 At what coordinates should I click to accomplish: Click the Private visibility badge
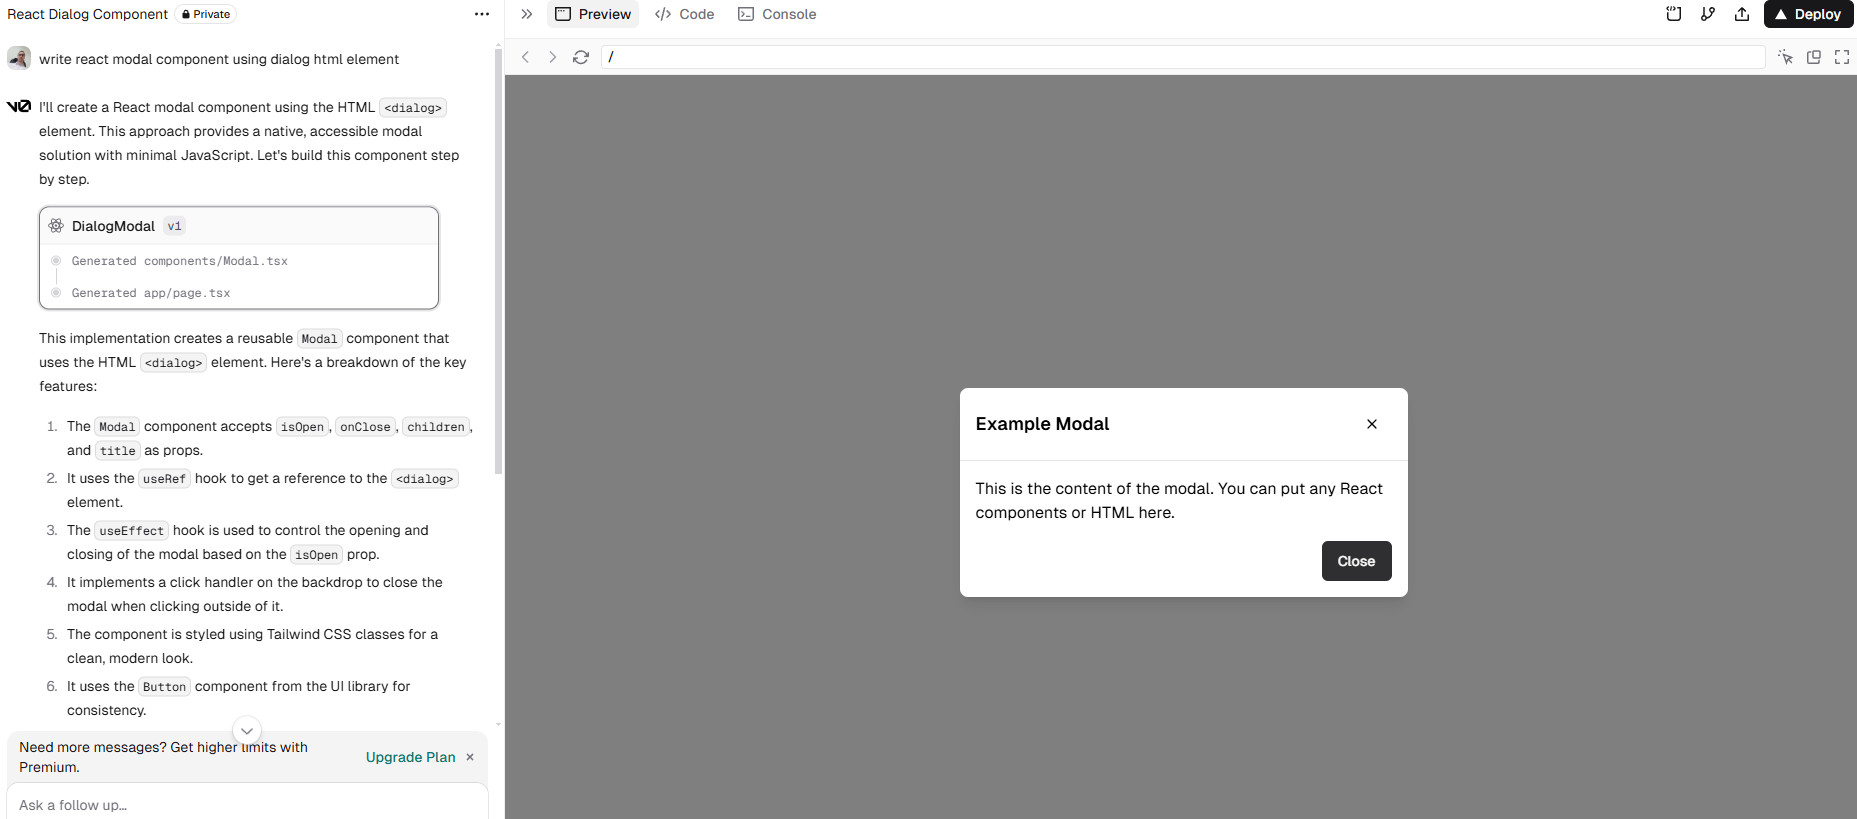[206, 14]
